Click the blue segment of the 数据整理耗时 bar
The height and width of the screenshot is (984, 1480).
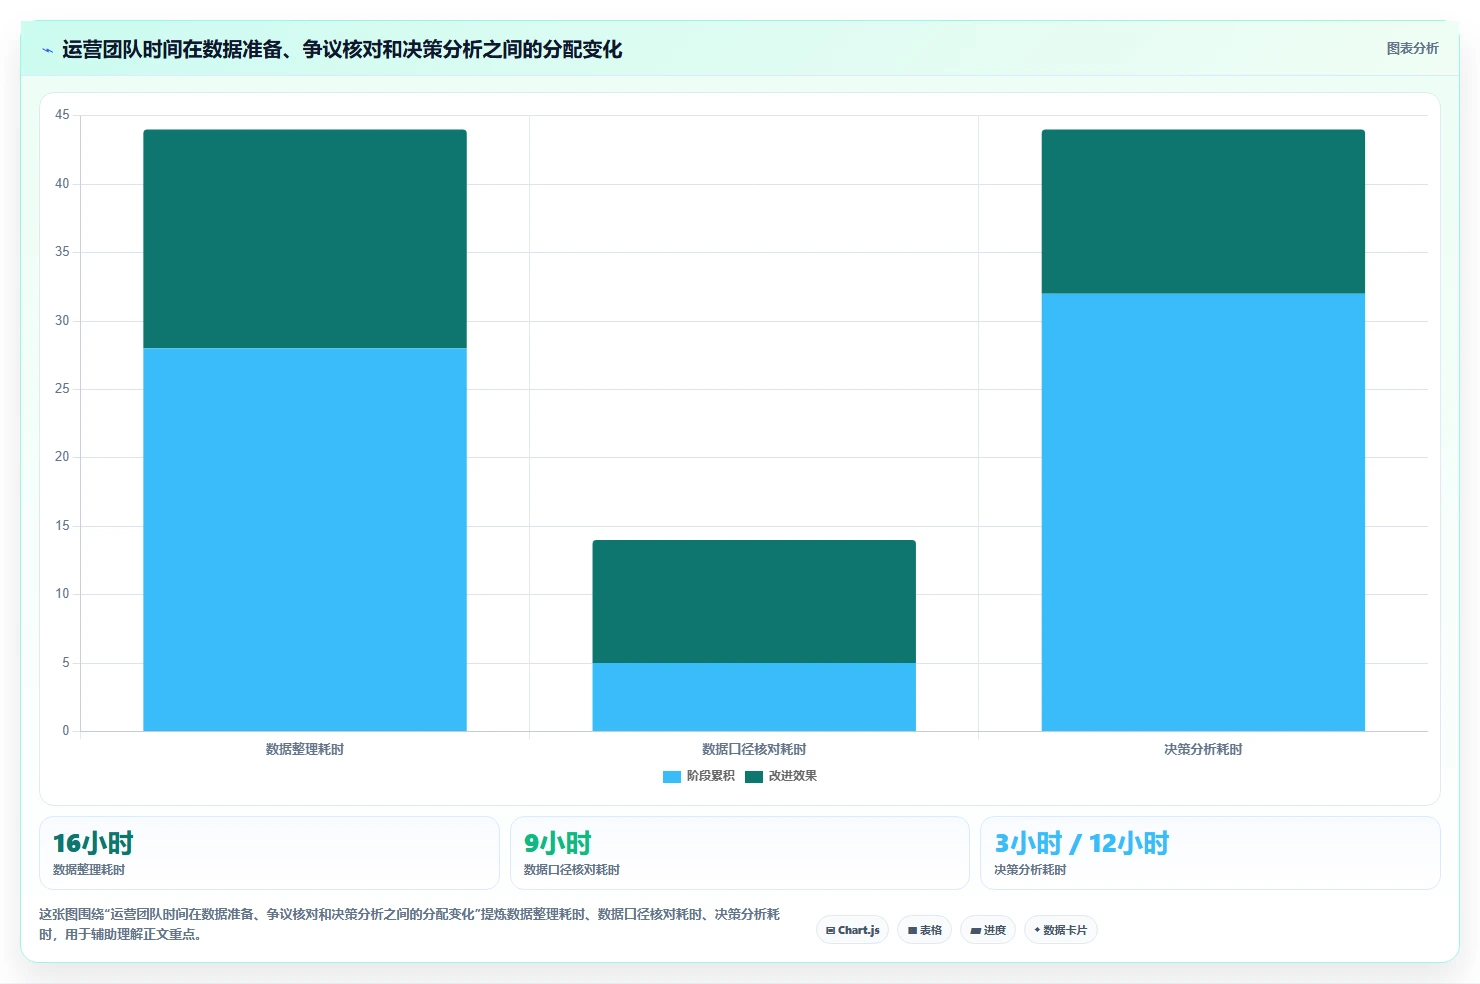[305, 539]
